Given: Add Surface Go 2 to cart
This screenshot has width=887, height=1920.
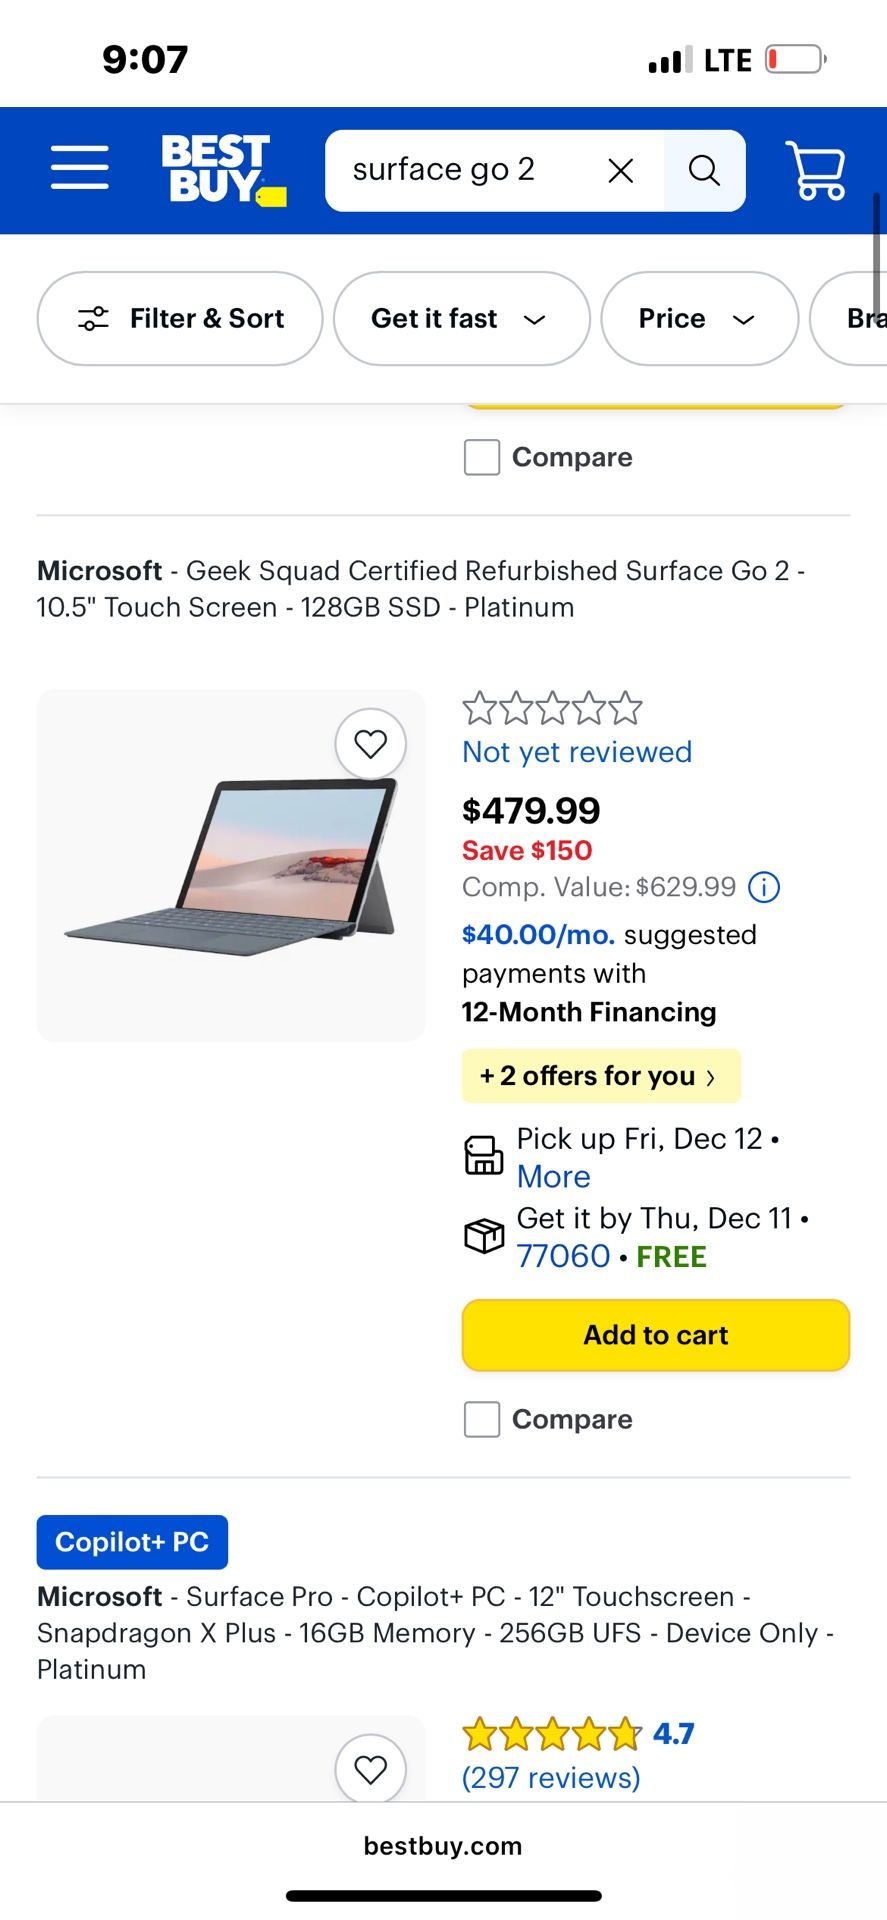Looking at the screenshot, I should point(656,1335).
